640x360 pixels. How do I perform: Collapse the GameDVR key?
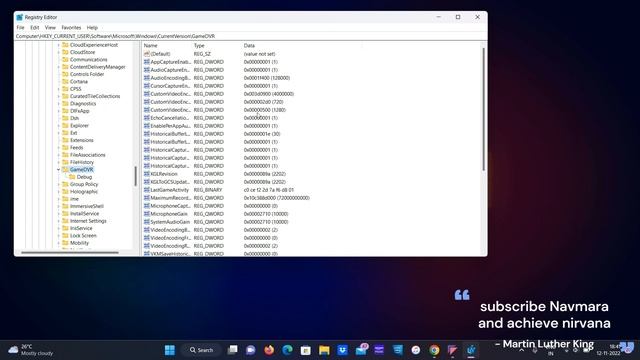point(58,169)
